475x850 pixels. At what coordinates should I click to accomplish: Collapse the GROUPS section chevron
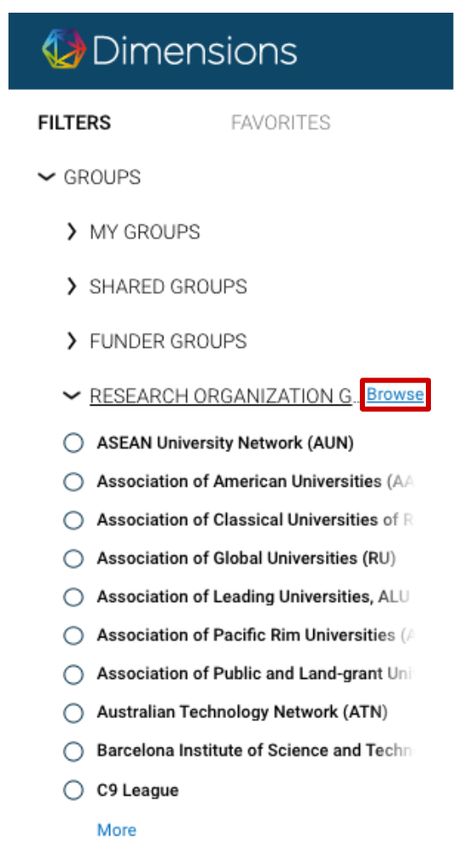click(x=47, y=177)
